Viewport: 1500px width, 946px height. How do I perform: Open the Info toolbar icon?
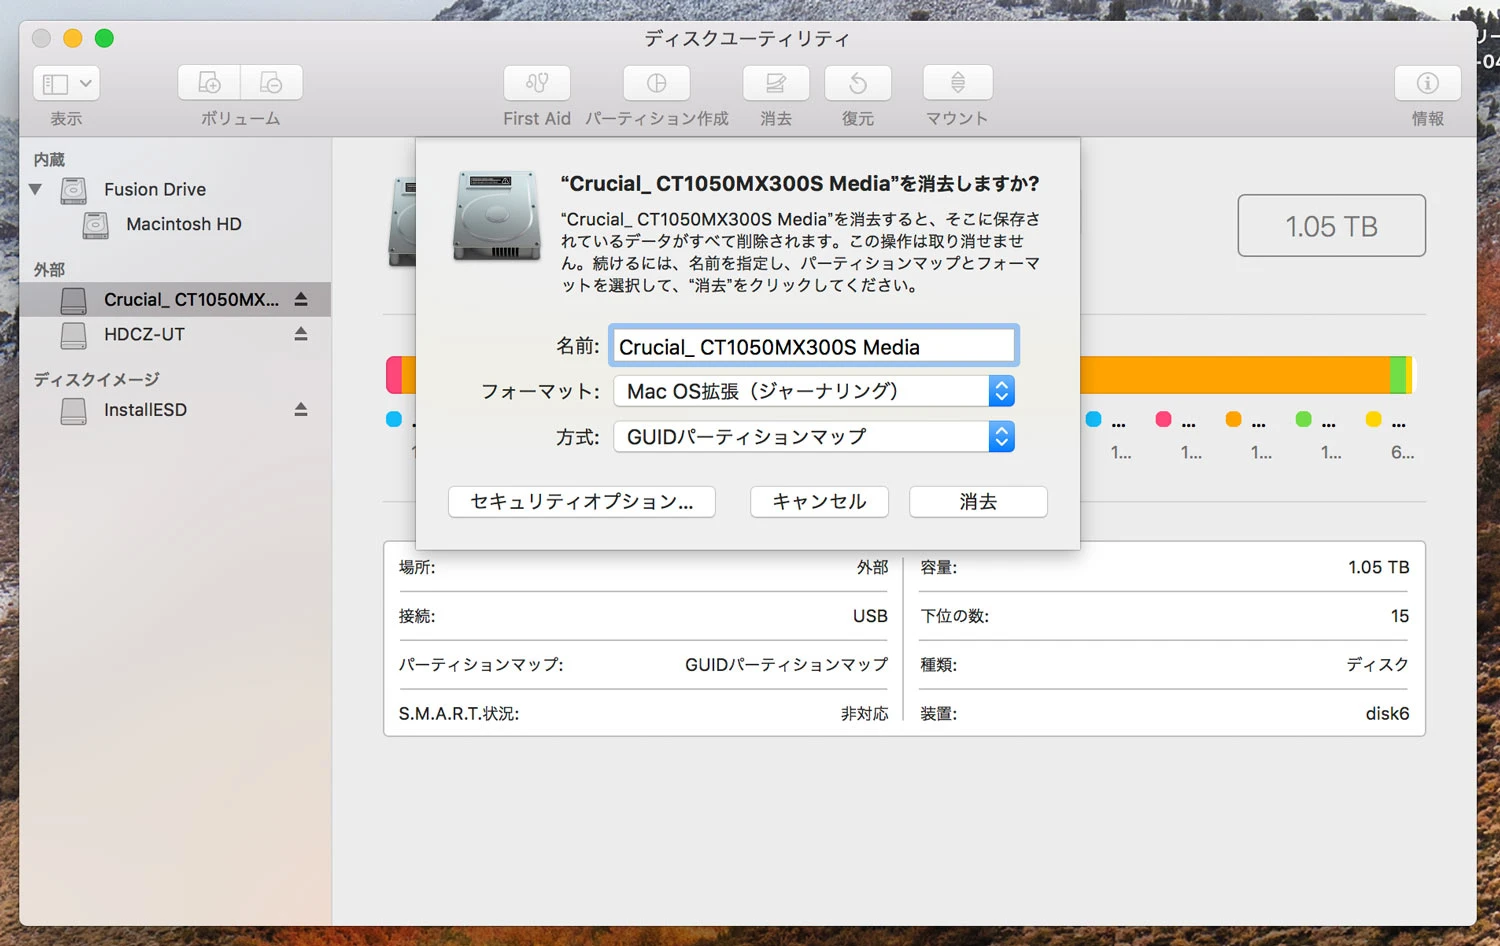[x=1428, y=83]
